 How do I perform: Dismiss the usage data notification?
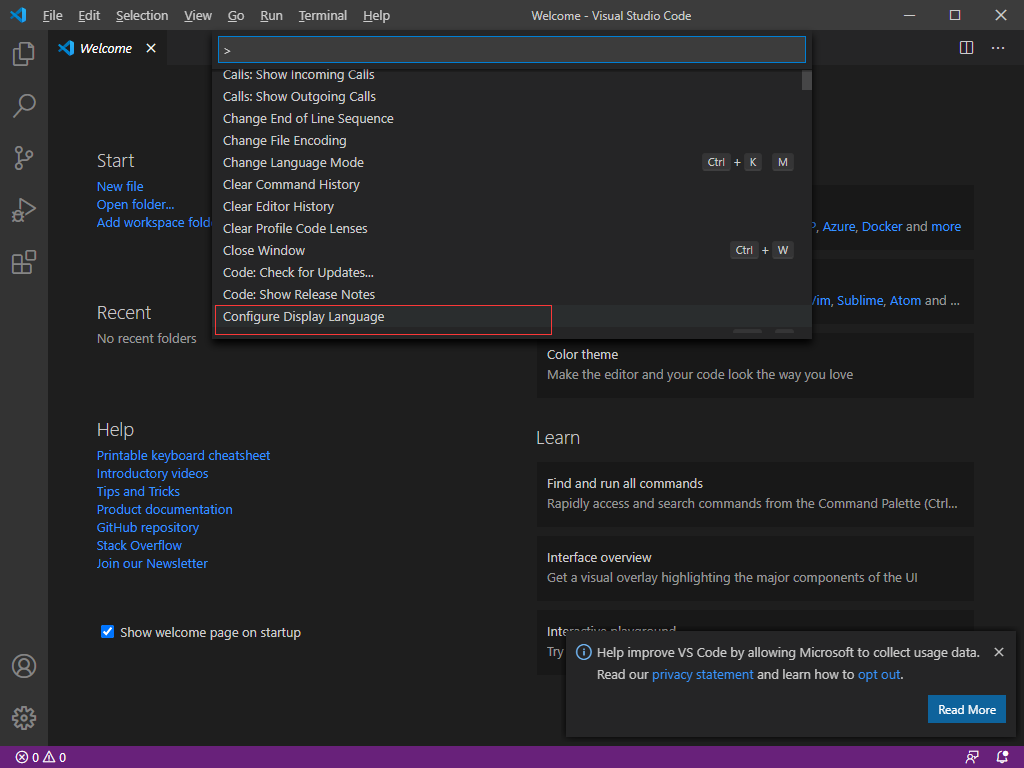[999, 652]
